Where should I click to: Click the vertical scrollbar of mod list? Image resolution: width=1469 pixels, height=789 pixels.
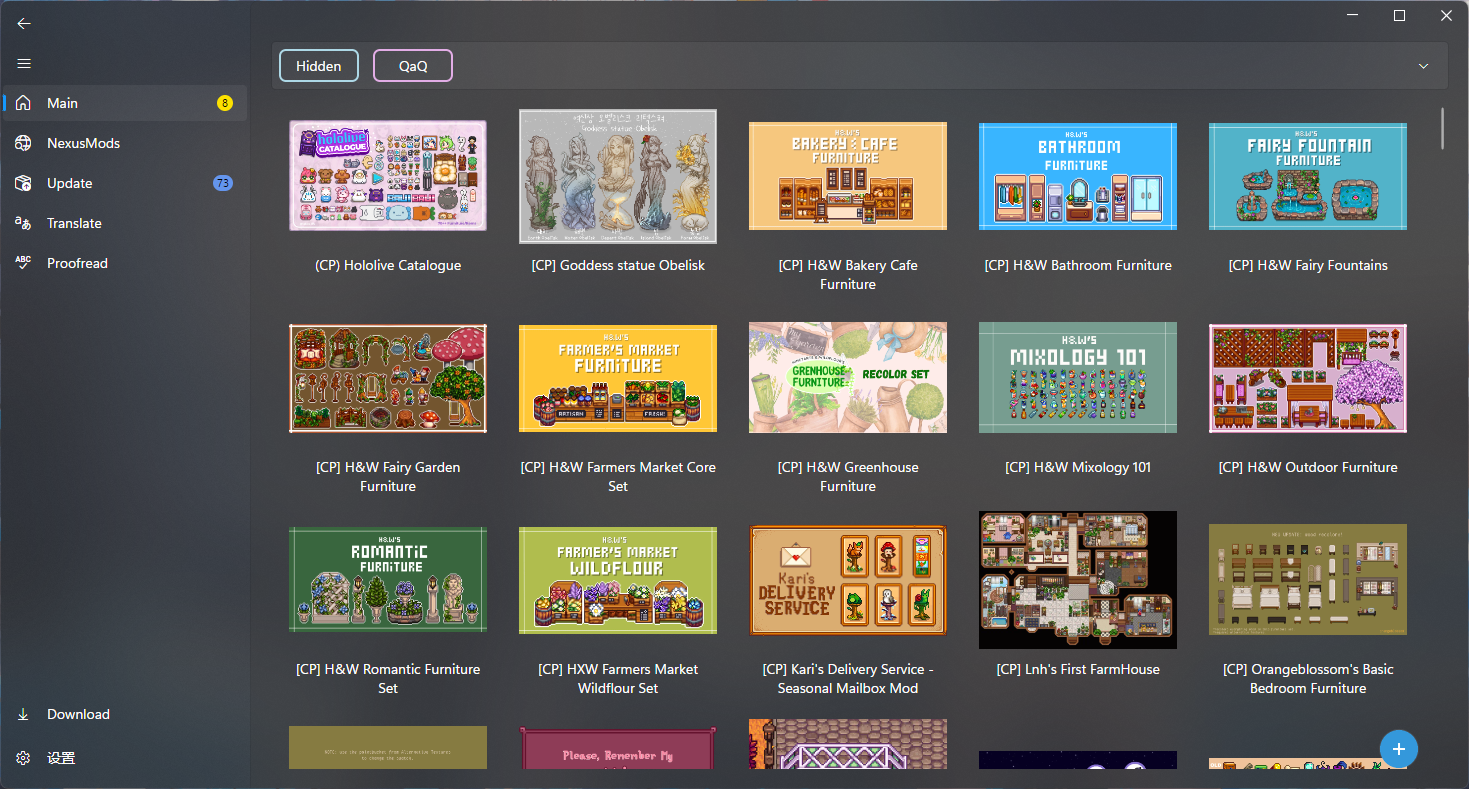tap(1442, 128)
